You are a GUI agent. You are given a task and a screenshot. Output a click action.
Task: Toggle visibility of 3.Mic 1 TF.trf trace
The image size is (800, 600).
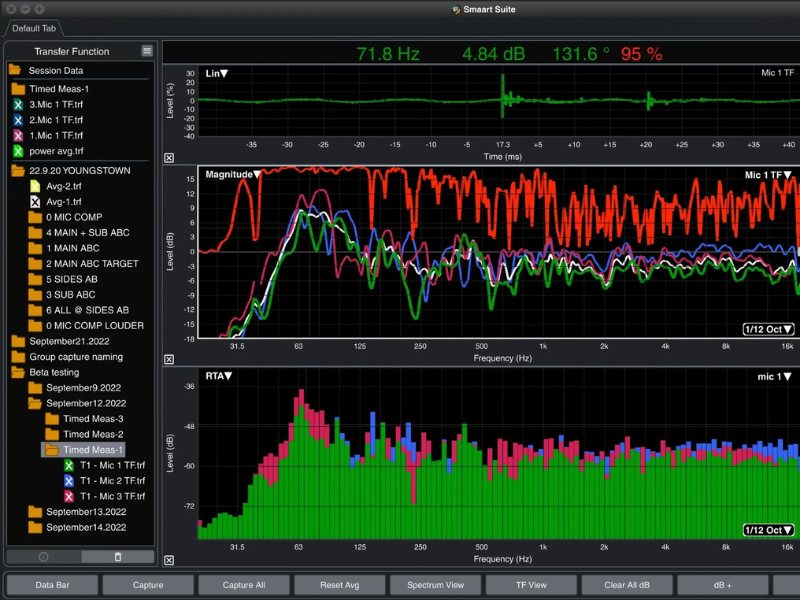click(x=18, y=105)
